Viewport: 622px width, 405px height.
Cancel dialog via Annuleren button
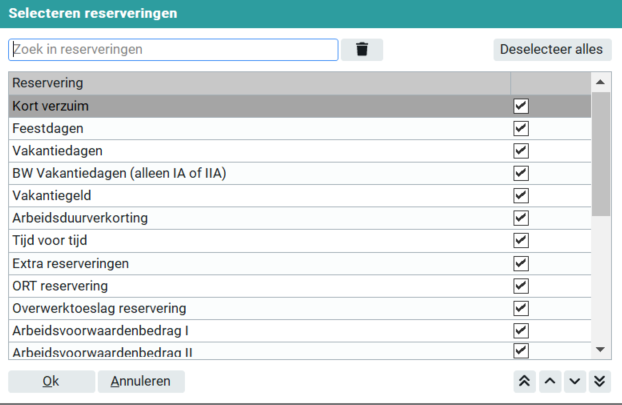(141, 381)
